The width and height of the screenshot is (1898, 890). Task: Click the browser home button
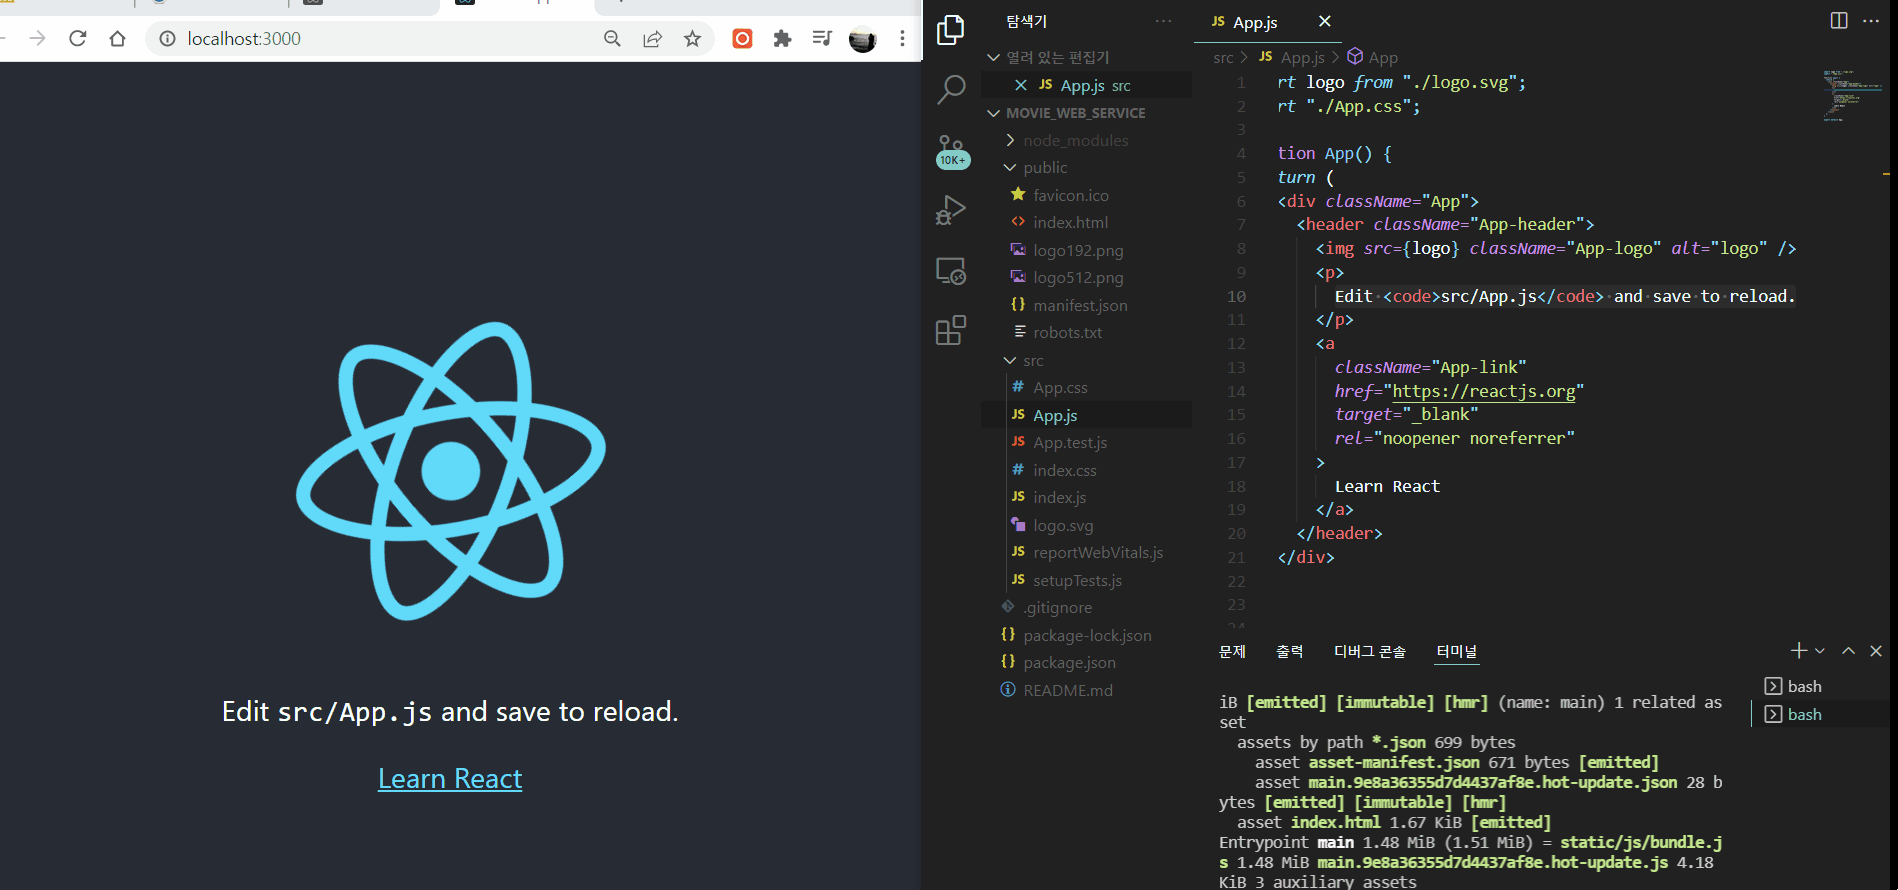(x=117, y=38)
